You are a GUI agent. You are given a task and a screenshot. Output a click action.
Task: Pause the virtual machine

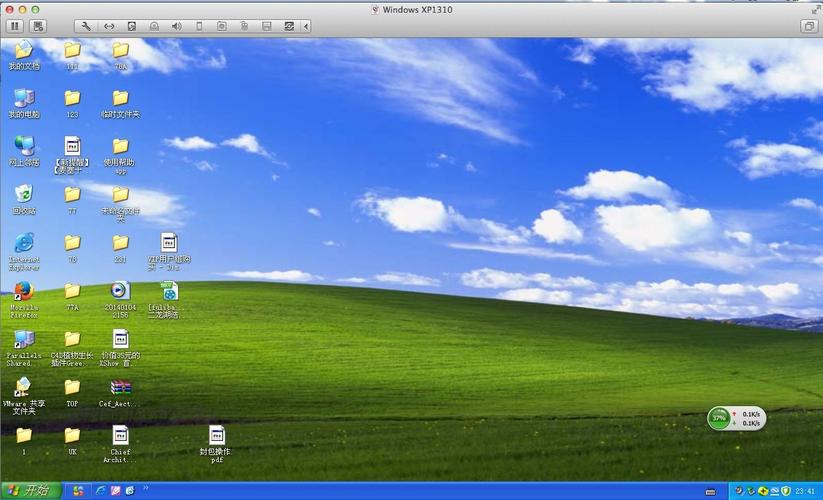[15, 26]
